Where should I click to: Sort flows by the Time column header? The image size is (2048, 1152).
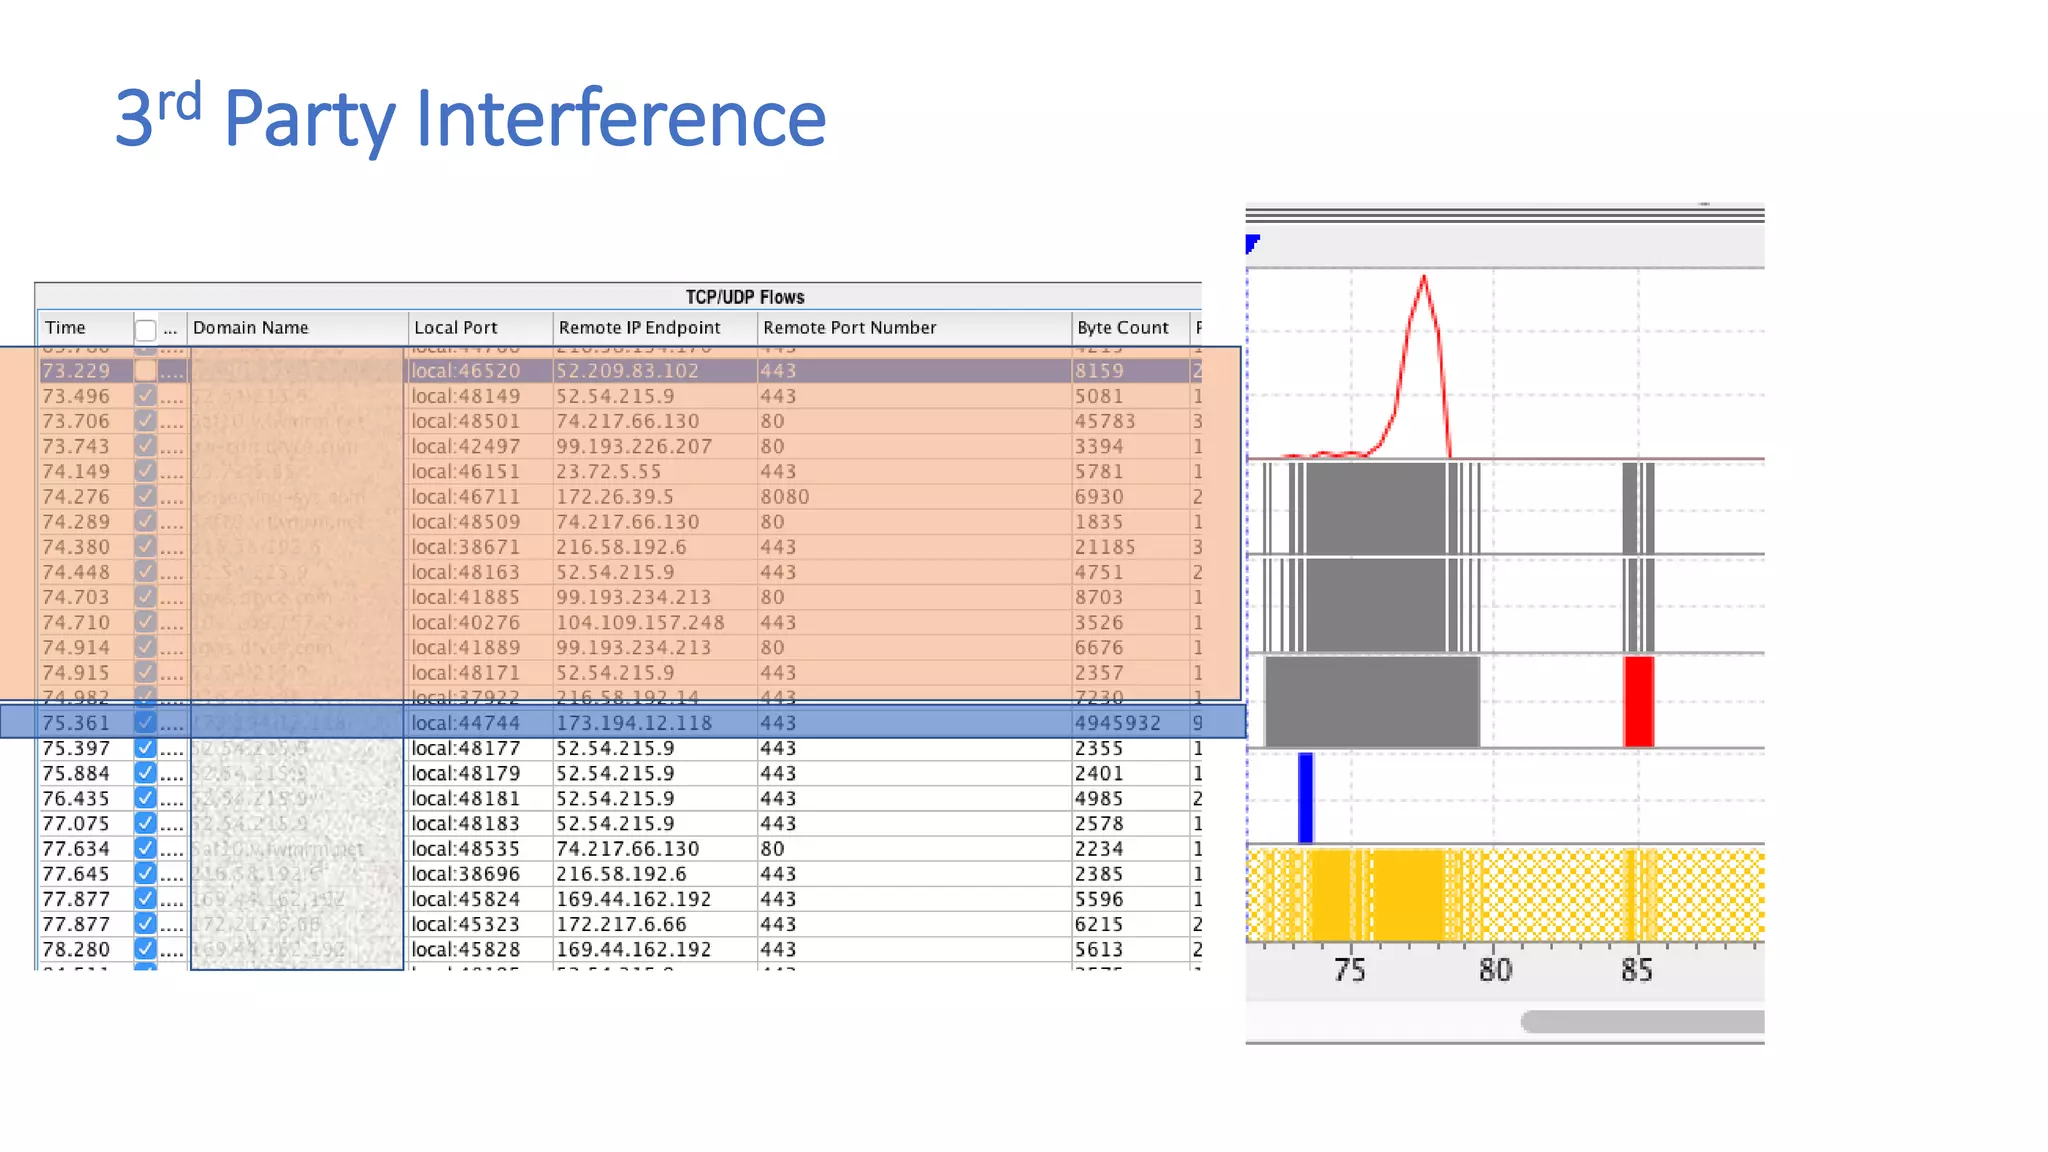point(85,328)
